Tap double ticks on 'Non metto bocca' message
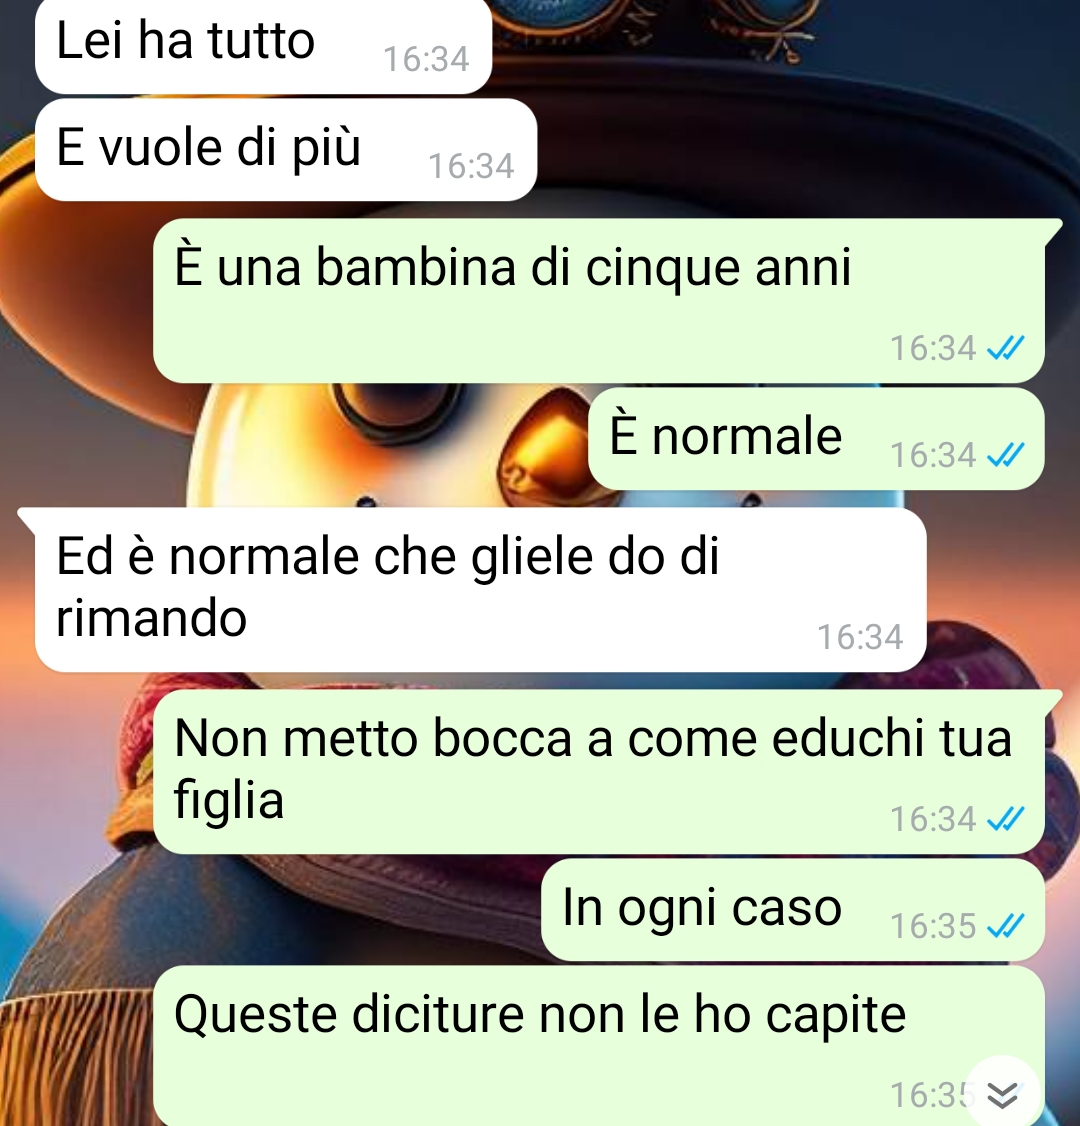This screenshot has height=1126, width=1080. [x=1005, y=819]
